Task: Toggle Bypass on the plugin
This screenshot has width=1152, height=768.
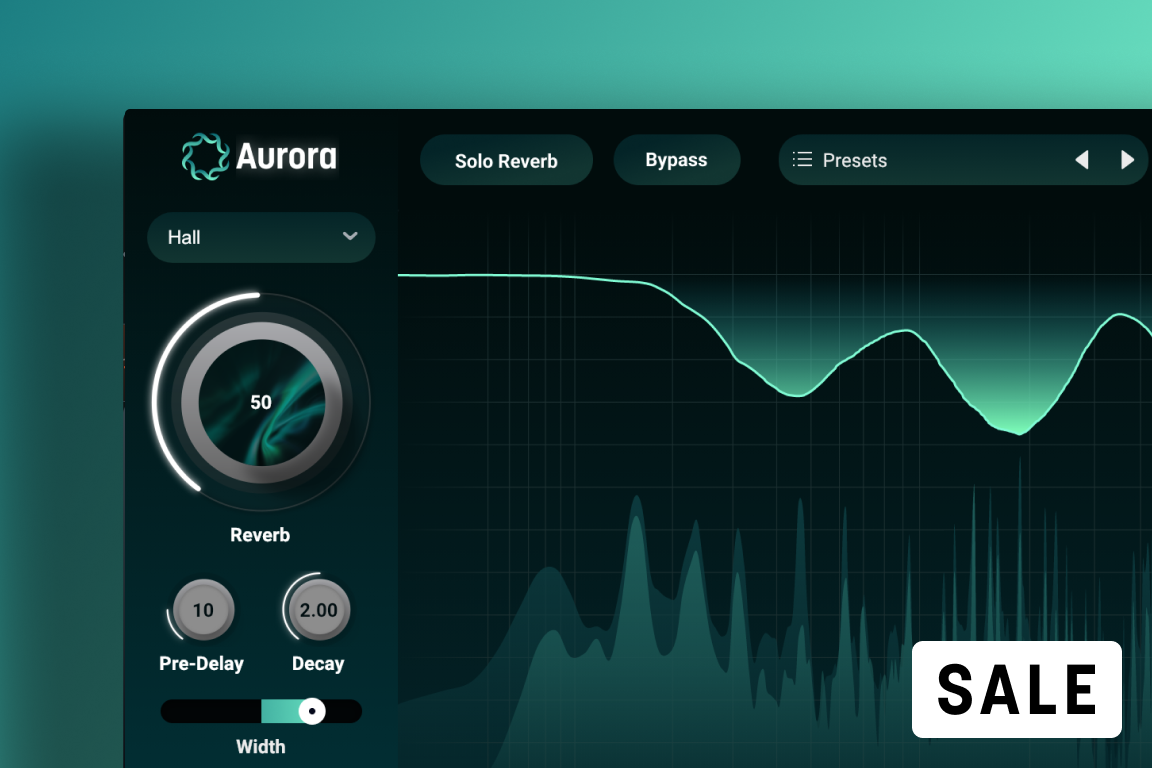Action: tap(676, 160)
